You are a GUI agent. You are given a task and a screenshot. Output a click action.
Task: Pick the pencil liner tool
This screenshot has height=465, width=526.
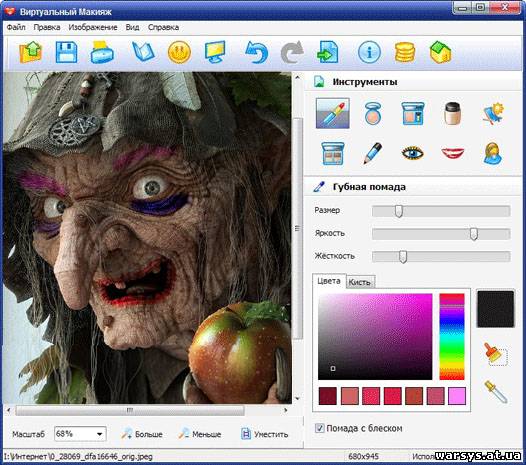tap(373, 153)
